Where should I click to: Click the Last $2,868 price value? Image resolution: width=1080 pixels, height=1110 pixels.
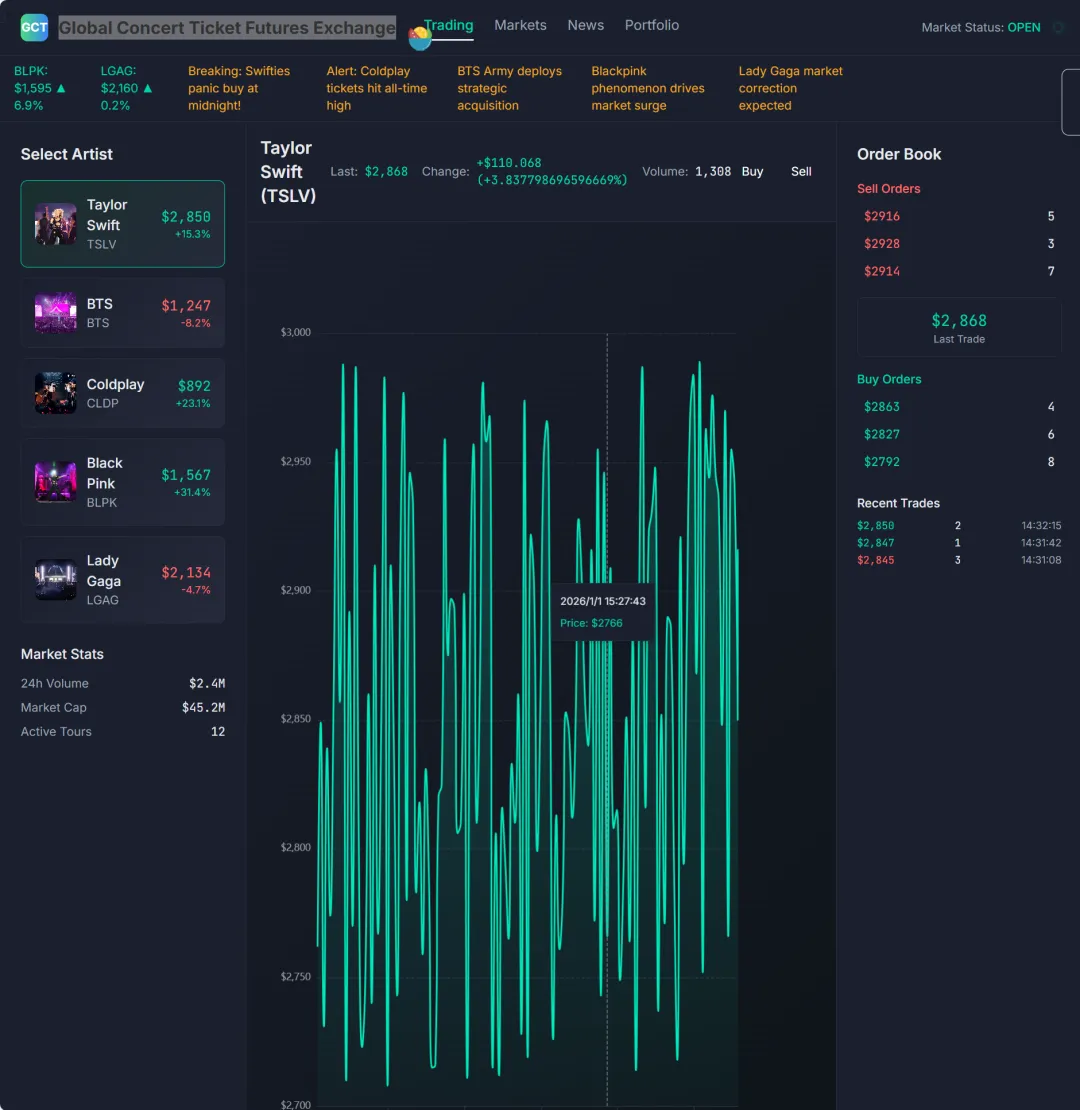coord(386,171)
